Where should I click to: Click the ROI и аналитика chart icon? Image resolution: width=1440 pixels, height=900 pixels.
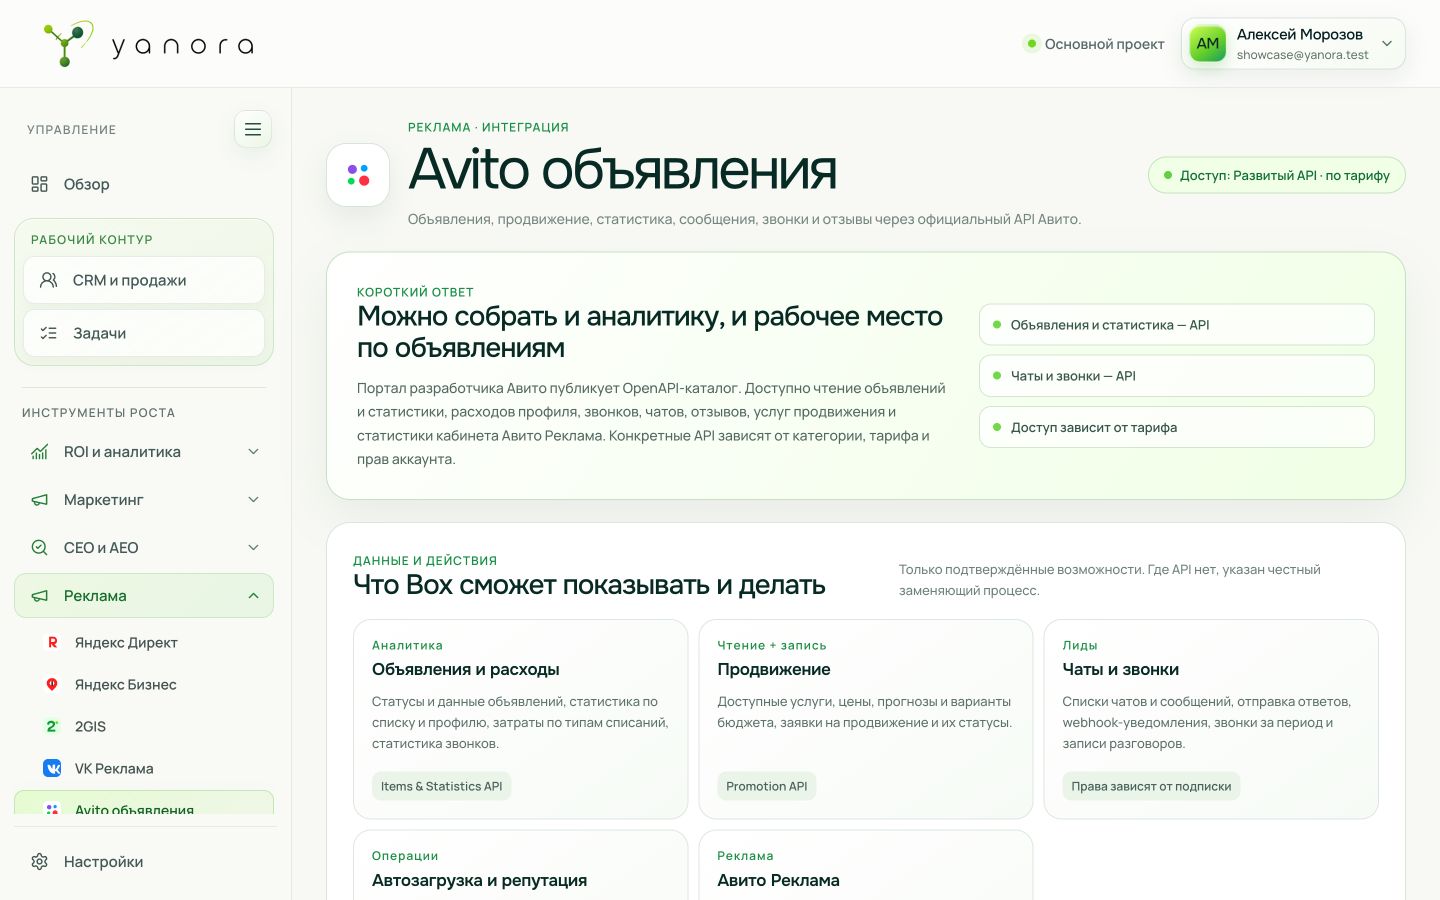pos(40,452)
